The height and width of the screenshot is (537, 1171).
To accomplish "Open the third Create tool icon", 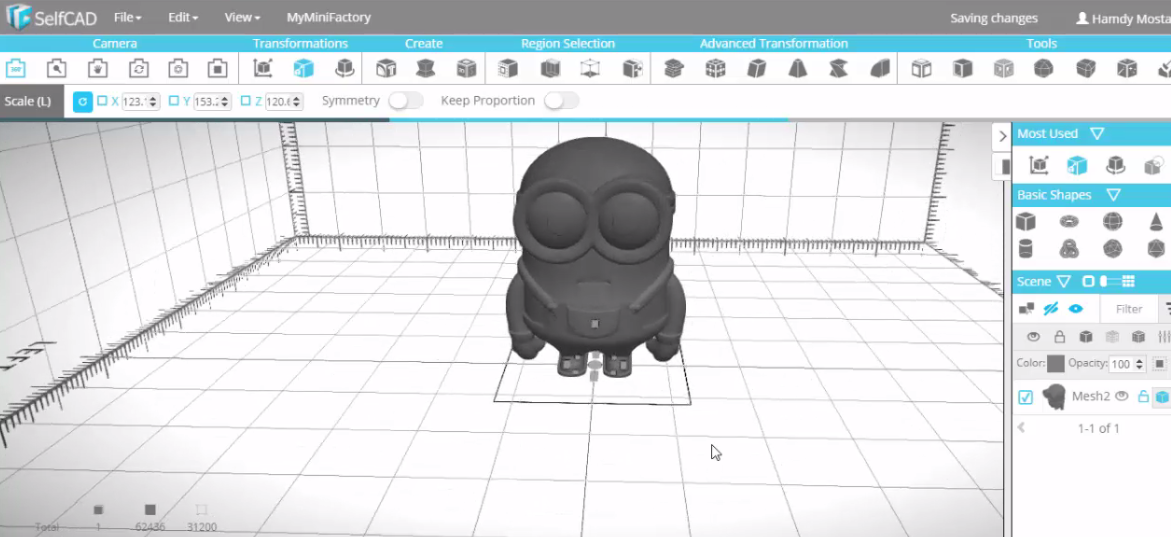I will click(x=466, y=69).
